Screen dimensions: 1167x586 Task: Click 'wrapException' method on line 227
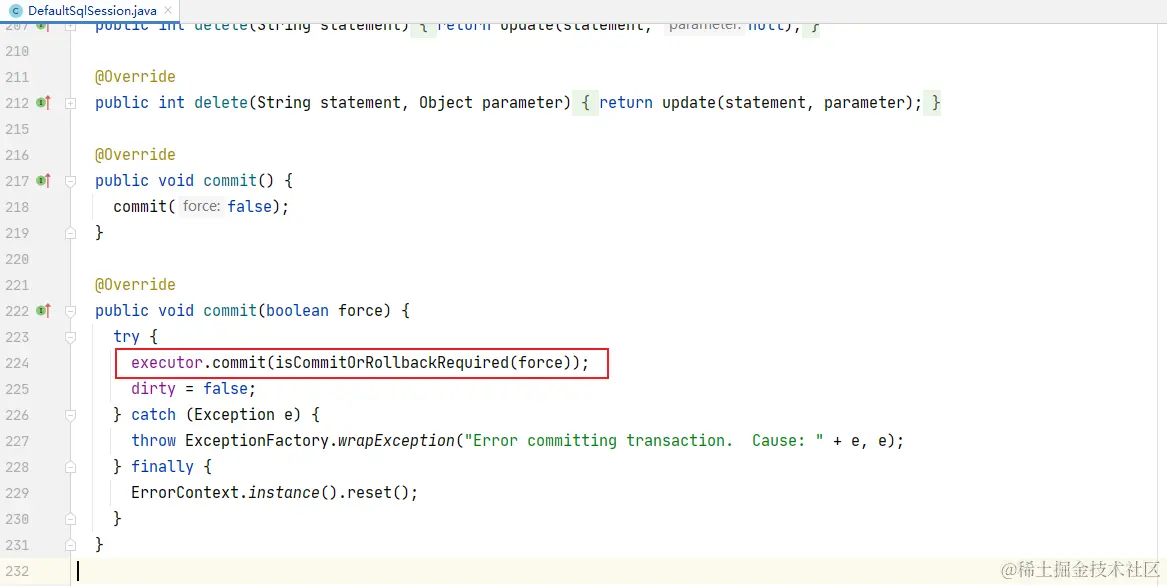click(x=396, y=441)
